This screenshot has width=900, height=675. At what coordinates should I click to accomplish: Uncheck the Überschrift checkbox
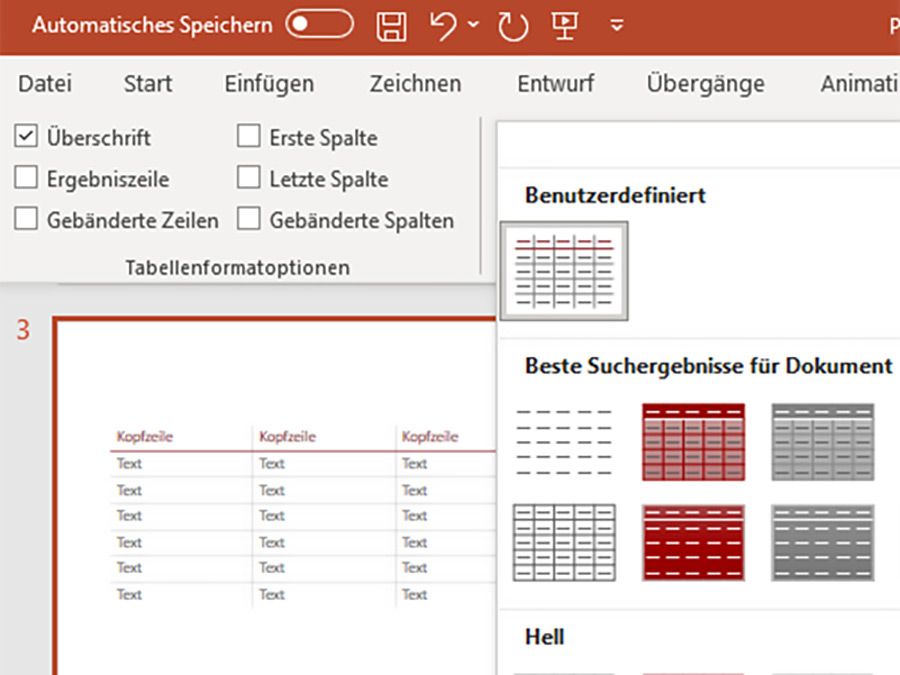pos(26,136)
